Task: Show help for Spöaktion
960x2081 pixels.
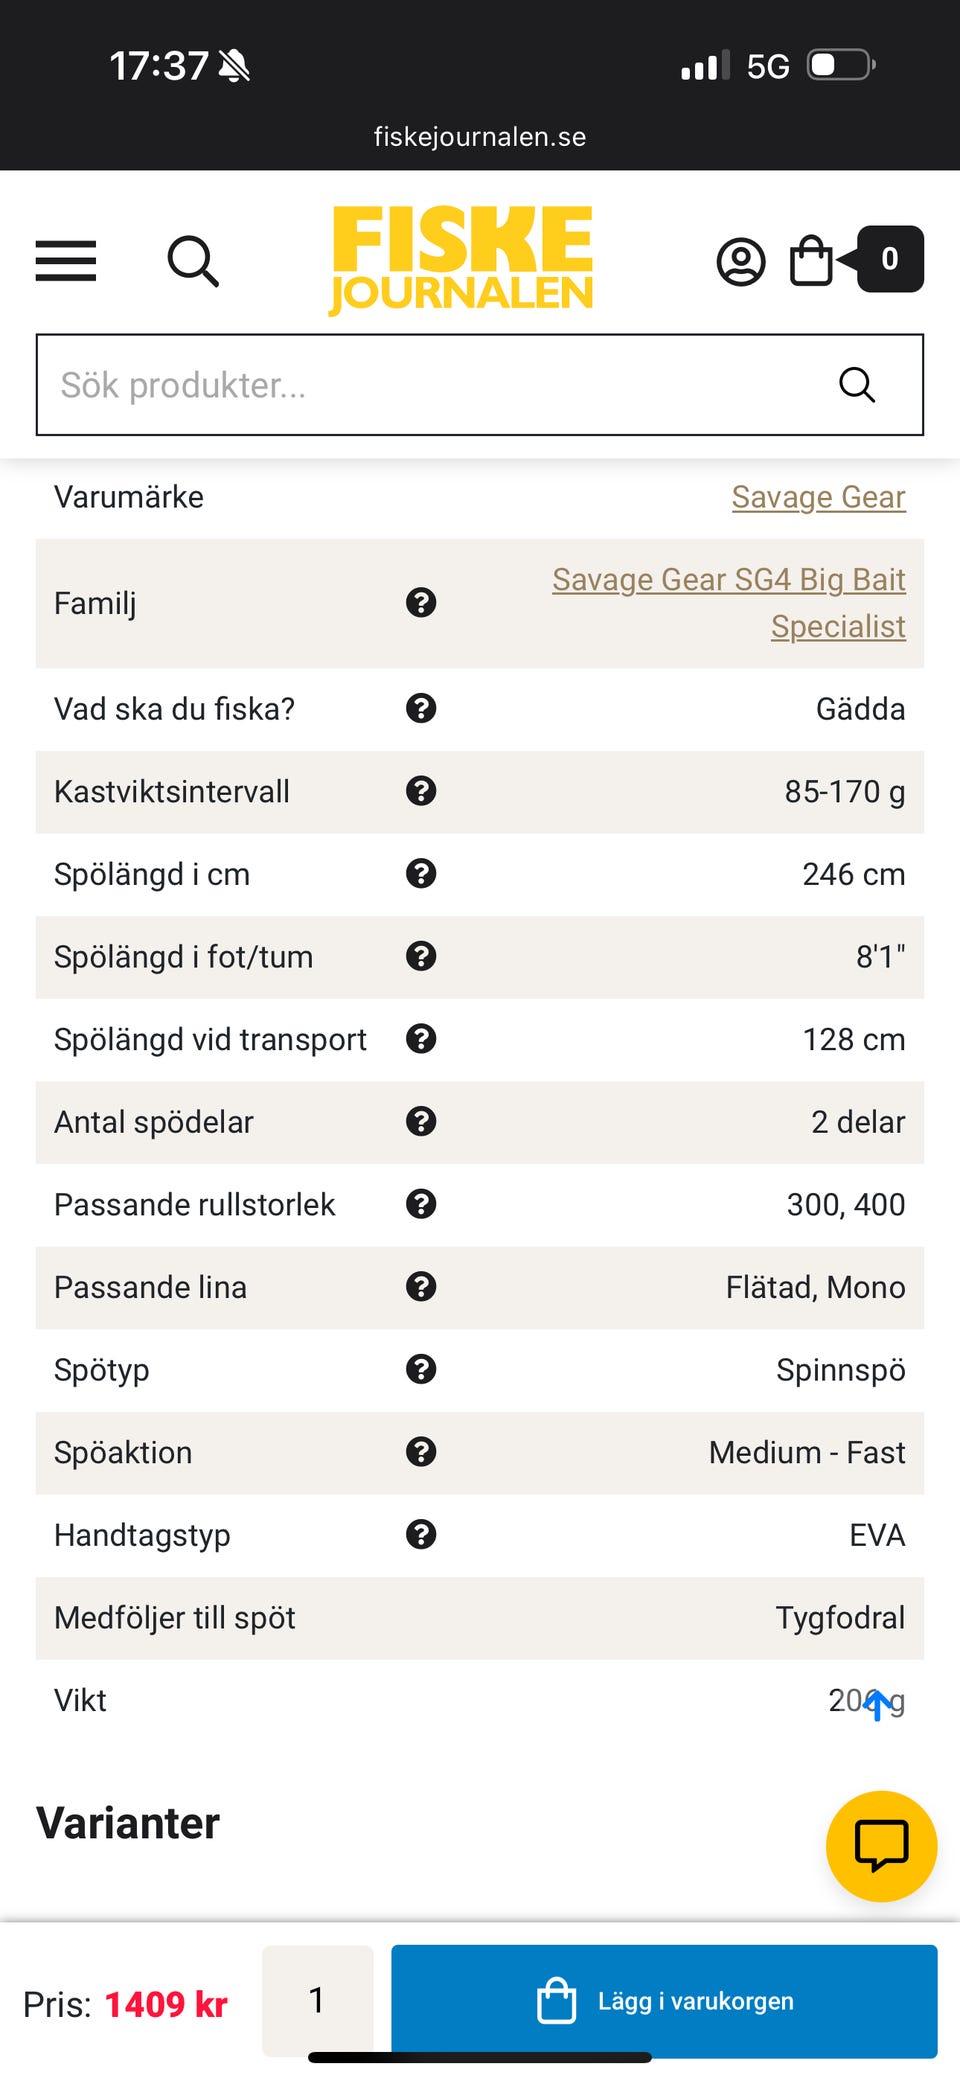Action: coord(421,1452)
